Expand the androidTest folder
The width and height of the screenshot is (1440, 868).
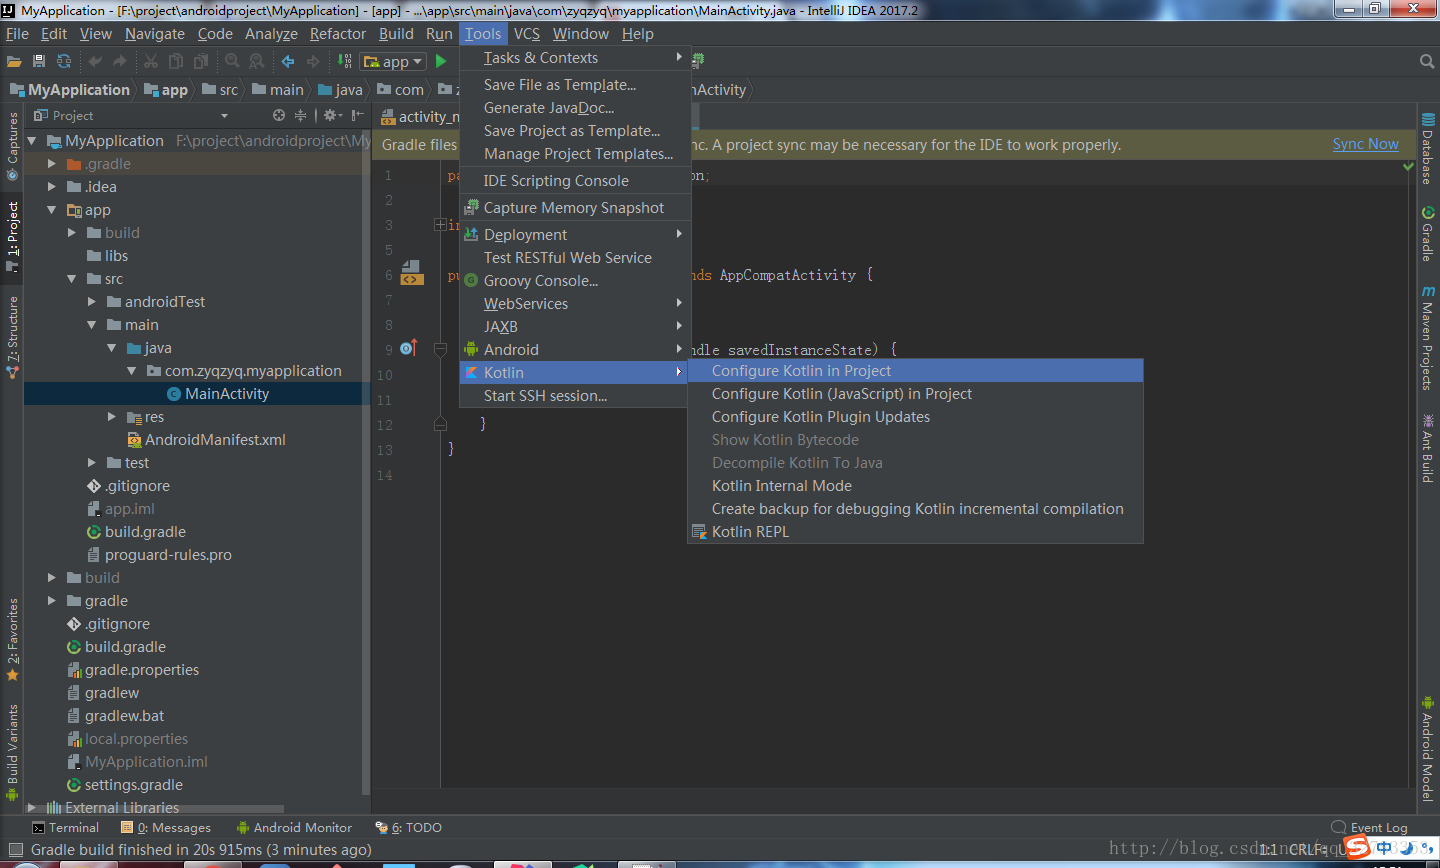[92, 302]
